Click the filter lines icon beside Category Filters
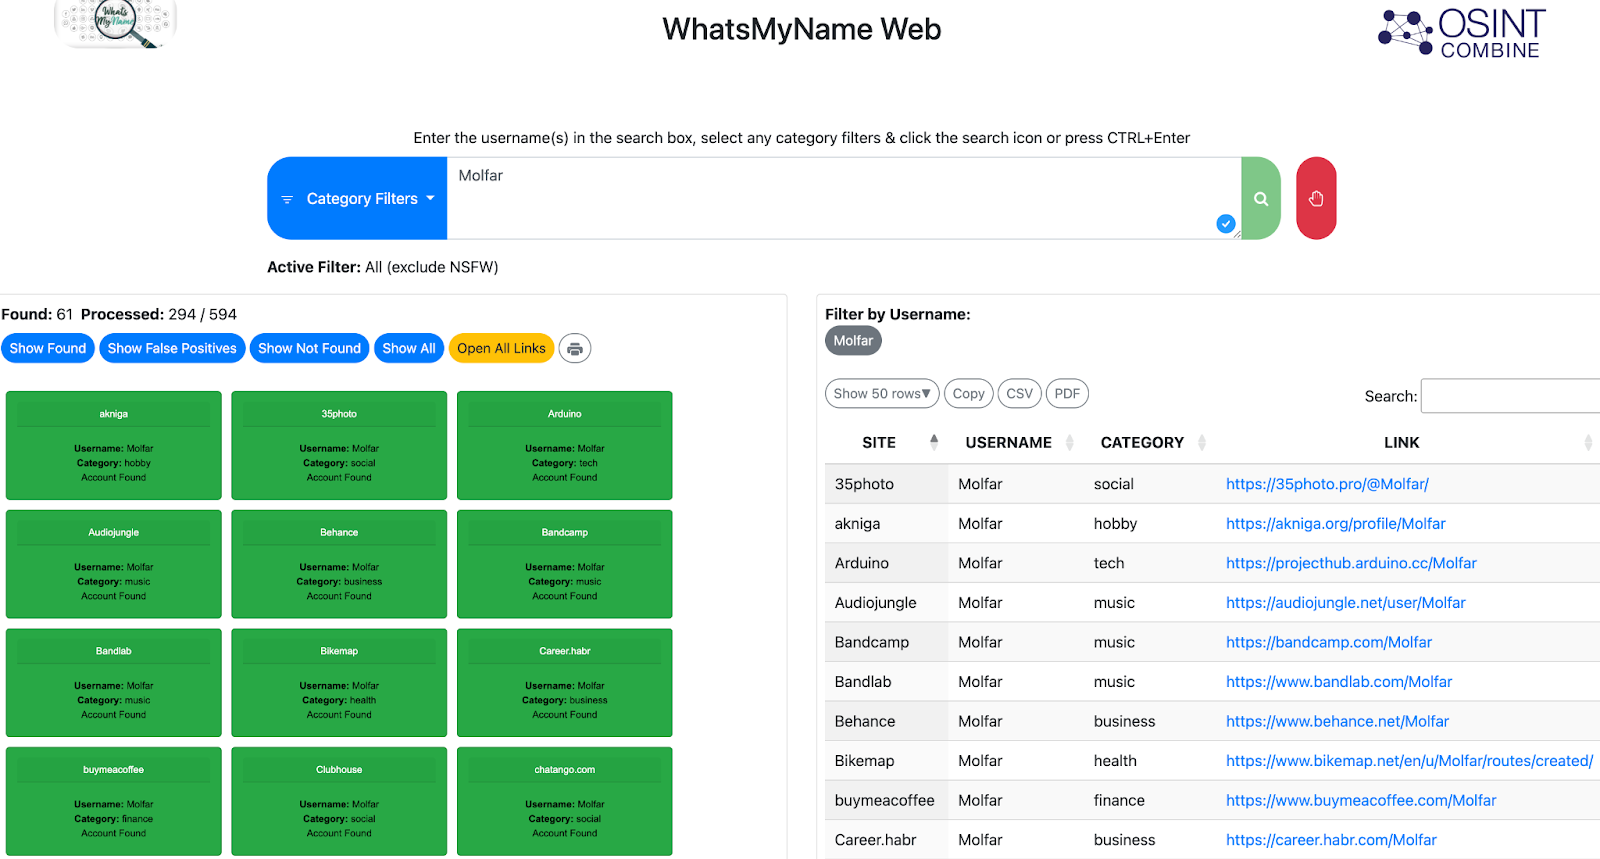Screen dimensions: 1600x859 click(x=287, y=199)
